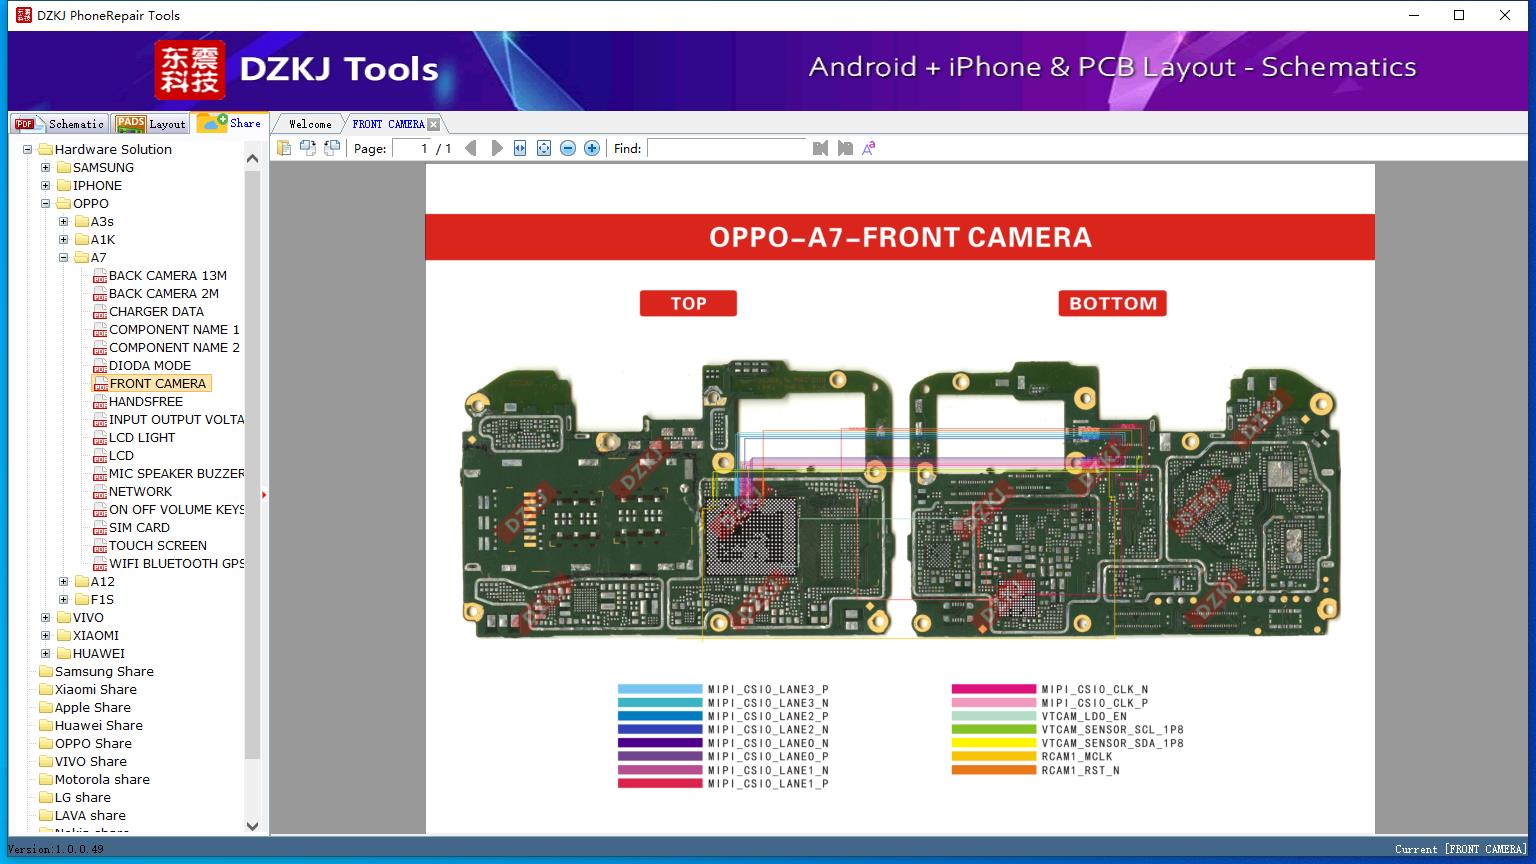
Task: Switch to the Schematic tab
Action: [59, 124]
